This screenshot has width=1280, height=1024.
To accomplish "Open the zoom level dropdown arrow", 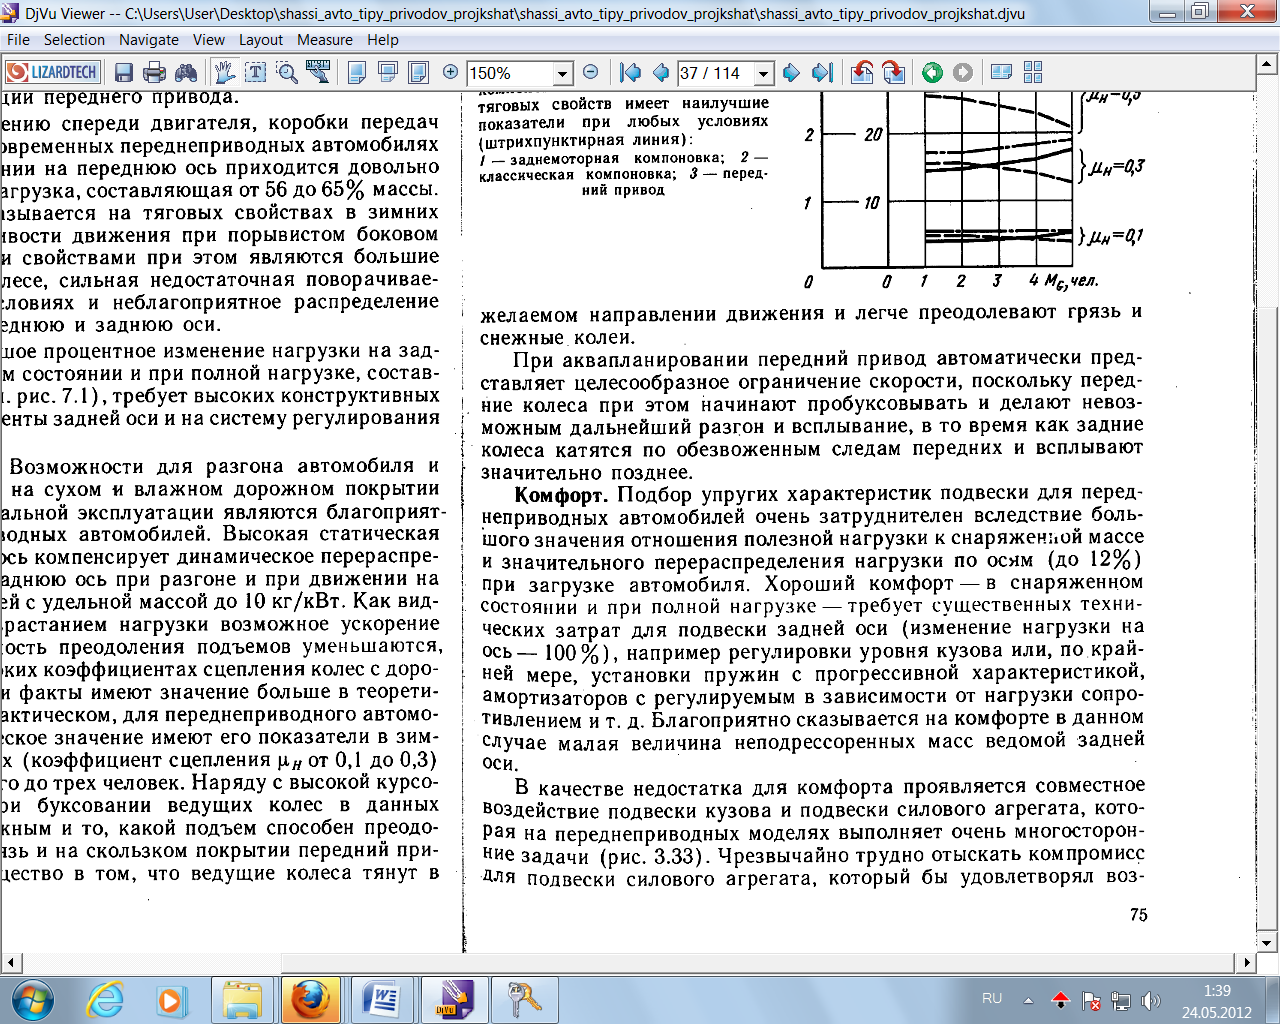I will [562, 73].
